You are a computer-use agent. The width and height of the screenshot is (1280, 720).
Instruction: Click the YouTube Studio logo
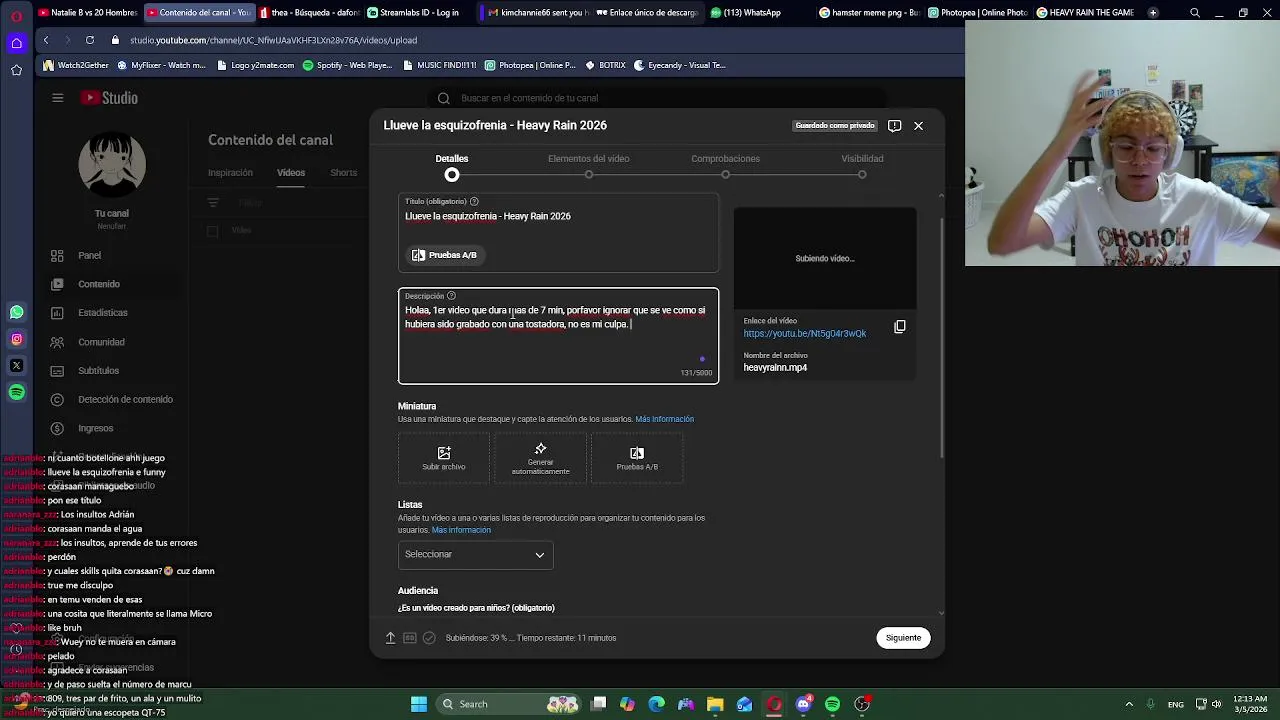click(109, 98)
